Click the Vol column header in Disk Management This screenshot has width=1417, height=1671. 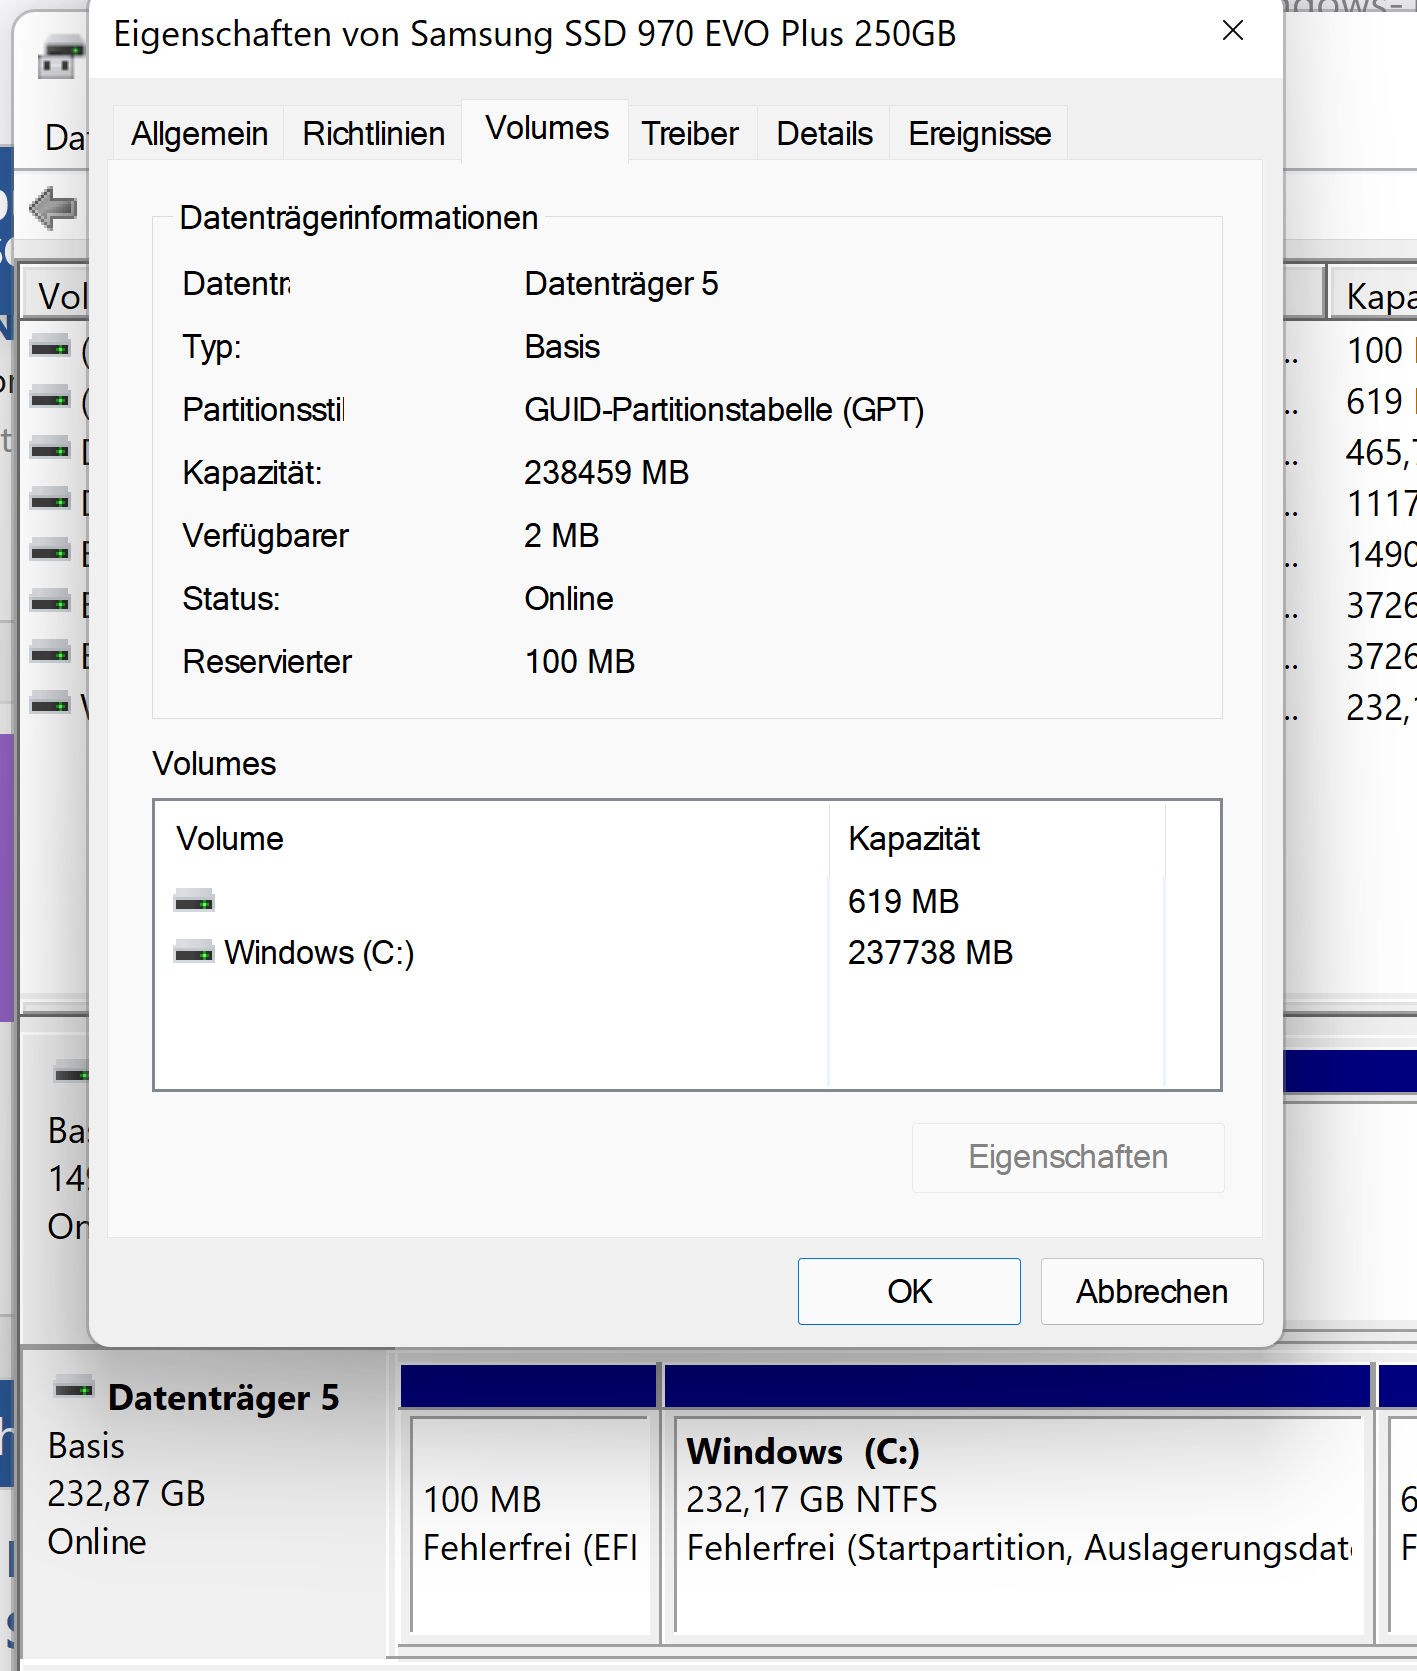56,296
